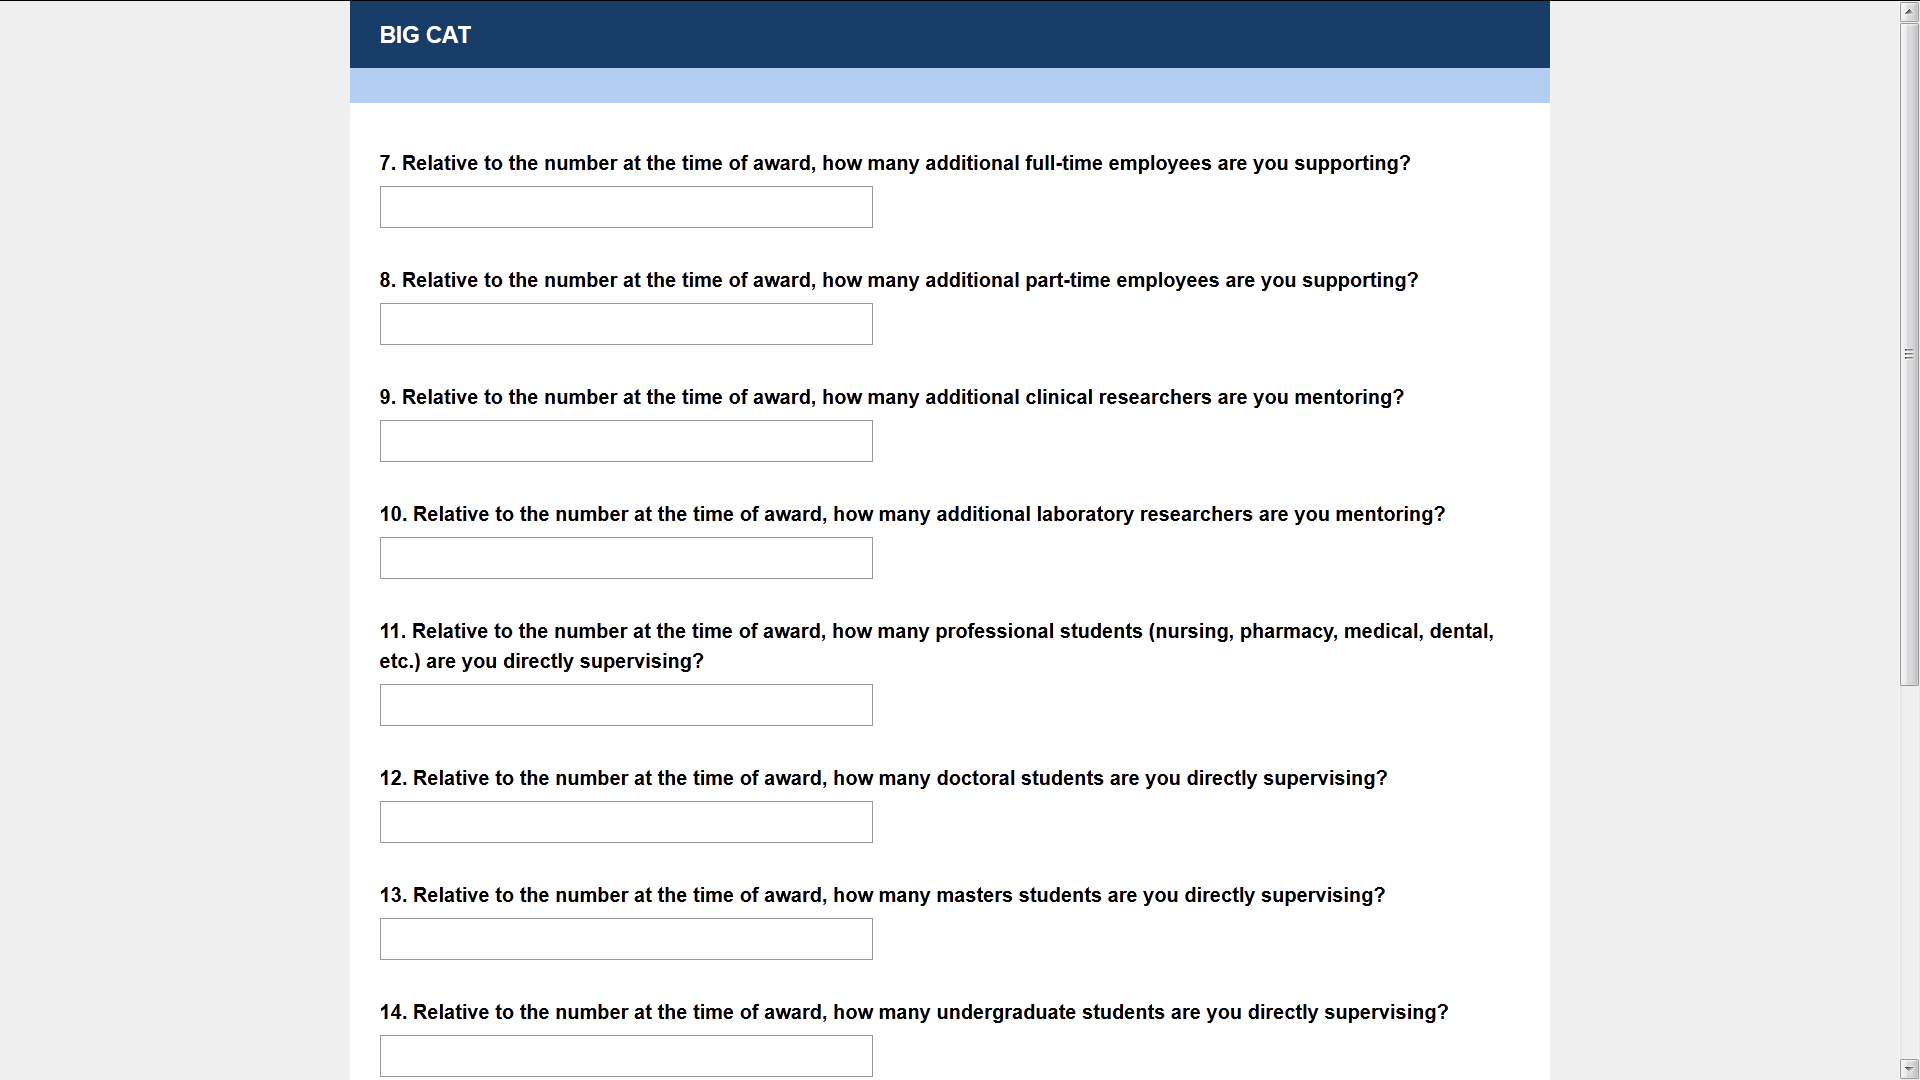Image resolution: width=1920 pixels, height=1080 pixels.
Task: Click question 7 label about full-time employees
Action: coord(894,163)
